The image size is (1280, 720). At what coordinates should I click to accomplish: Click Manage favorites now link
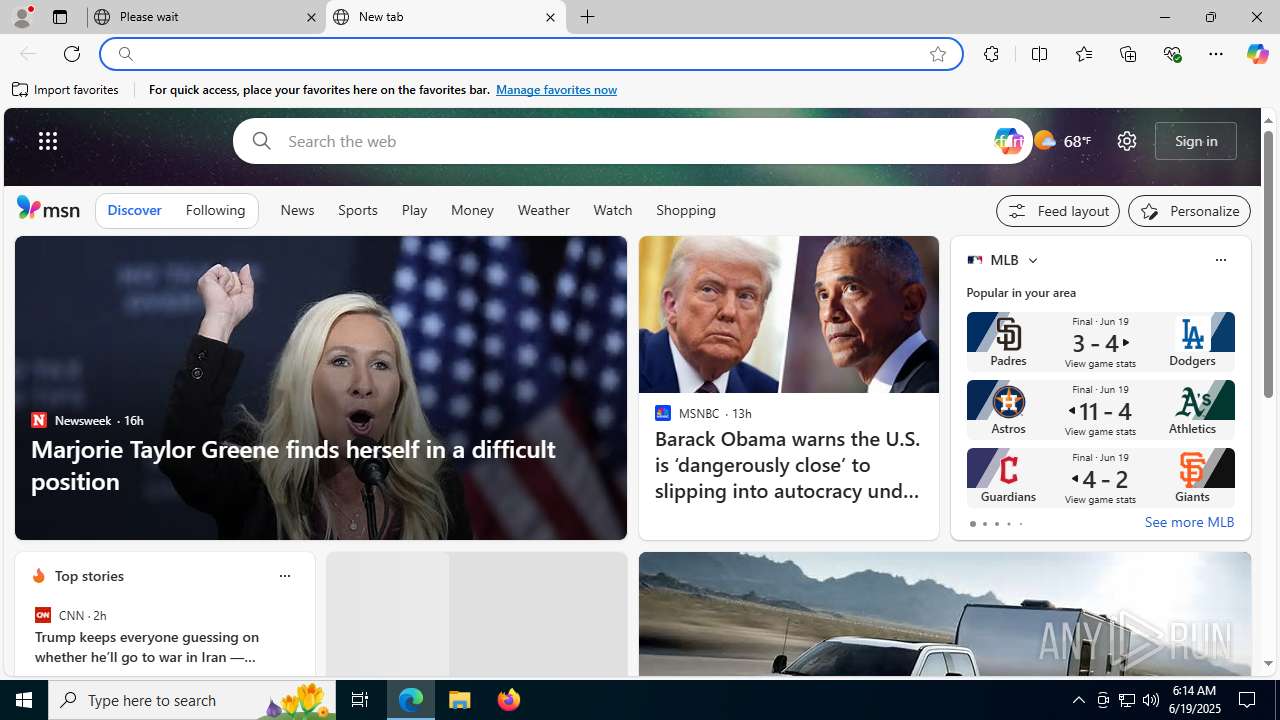(556, 90)
